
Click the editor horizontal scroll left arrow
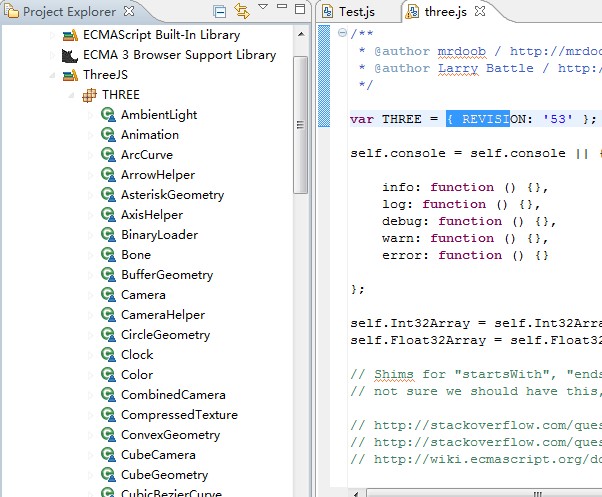[356, 494]
